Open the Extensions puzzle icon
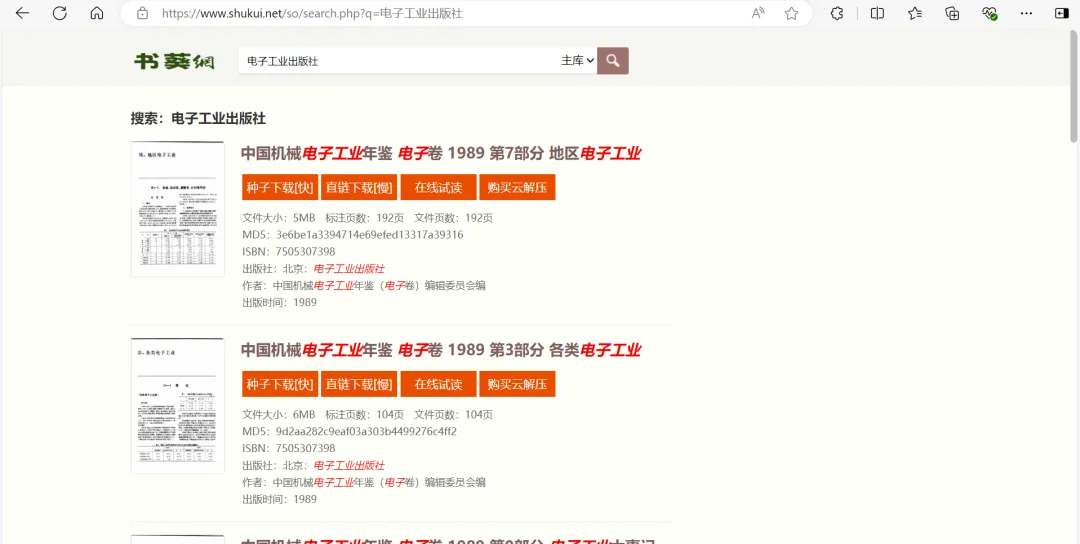The height and width of the screenshot is (544, 1080). coord(837,13)
